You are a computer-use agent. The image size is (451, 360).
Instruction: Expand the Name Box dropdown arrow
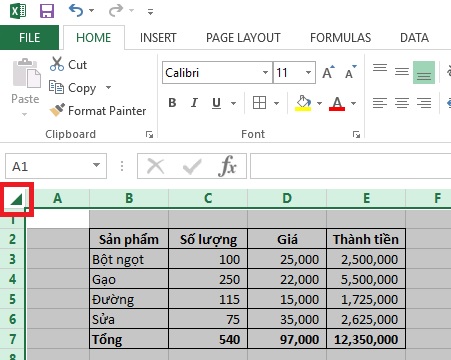(x=96, y=165)
